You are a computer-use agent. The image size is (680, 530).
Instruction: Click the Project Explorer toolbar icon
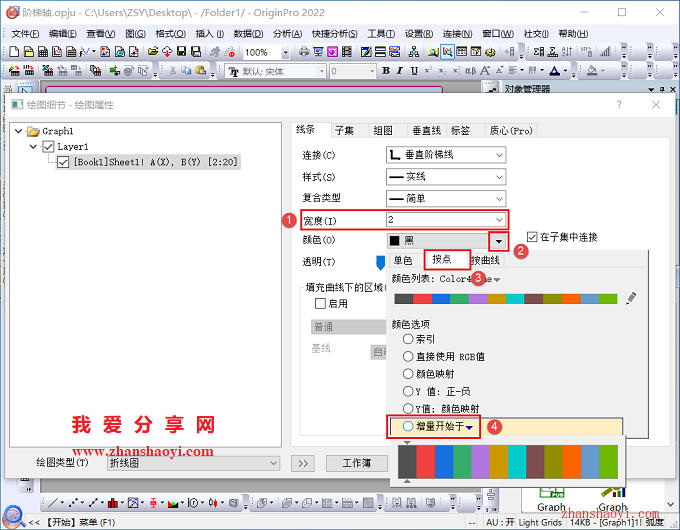[433, 52]
